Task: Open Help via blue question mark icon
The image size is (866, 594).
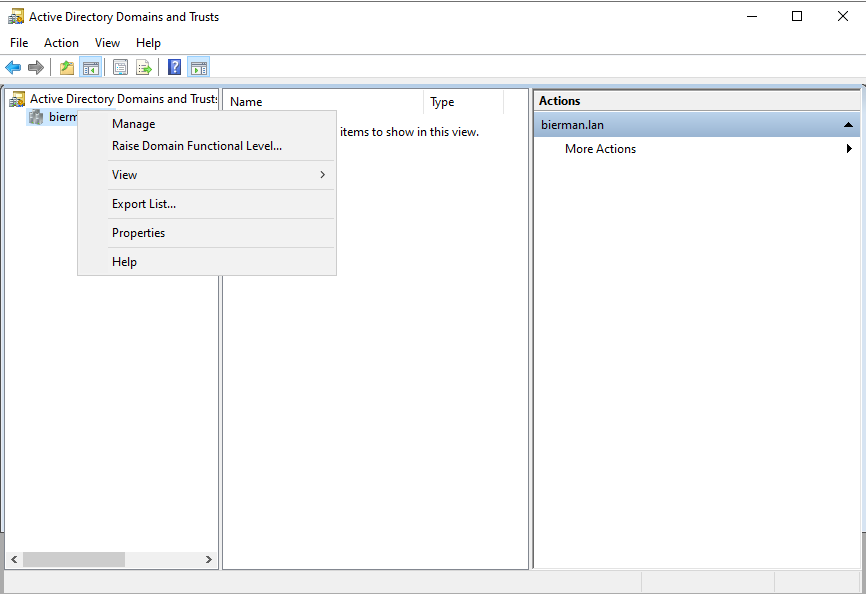Action: [x=175, y=67]
